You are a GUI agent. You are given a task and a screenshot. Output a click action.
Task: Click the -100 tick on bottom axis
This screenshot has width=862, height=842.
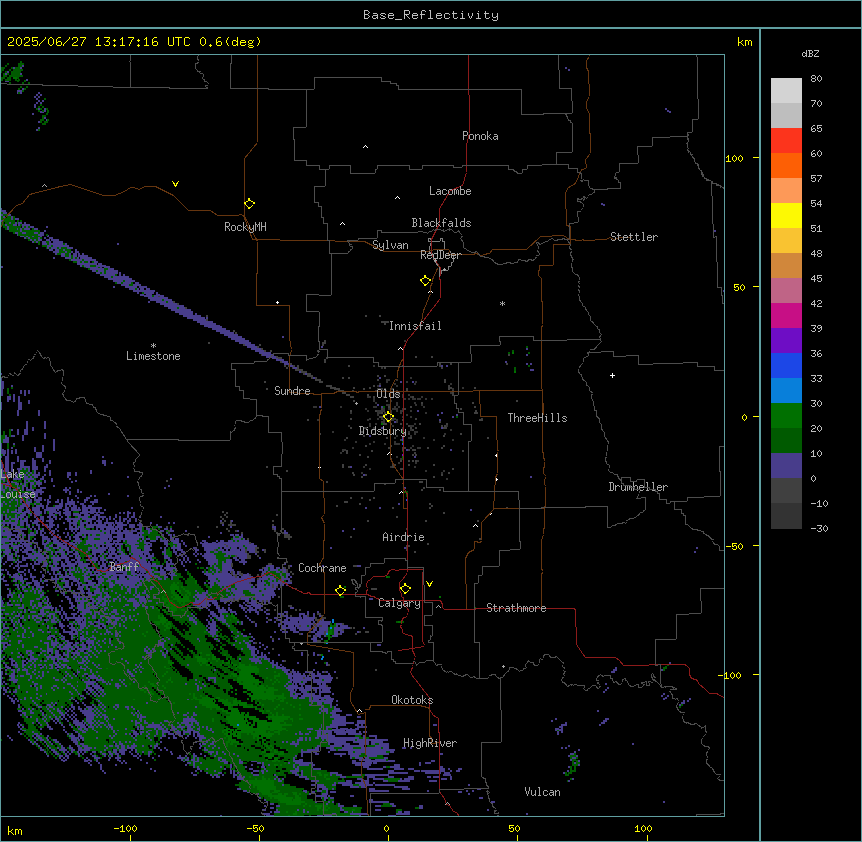tap(125, 828)
